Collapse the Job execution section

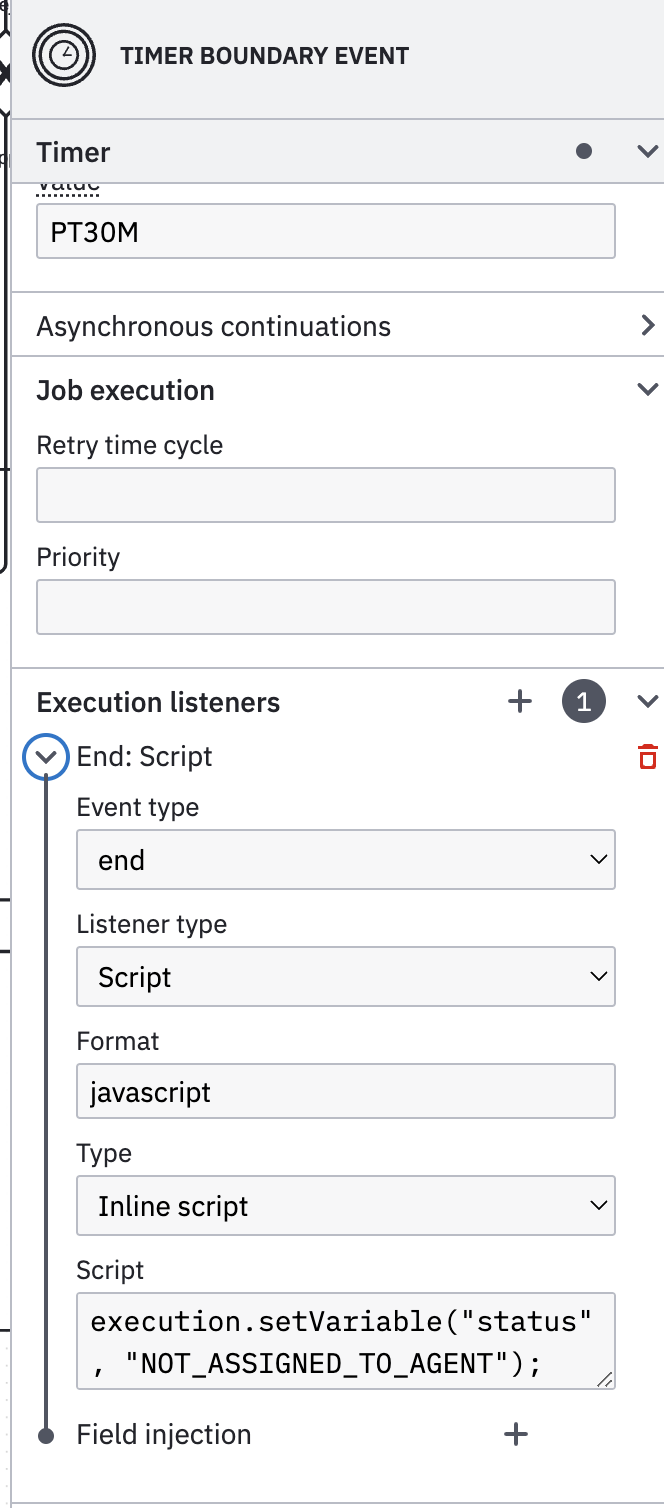[x=647, y=390]
